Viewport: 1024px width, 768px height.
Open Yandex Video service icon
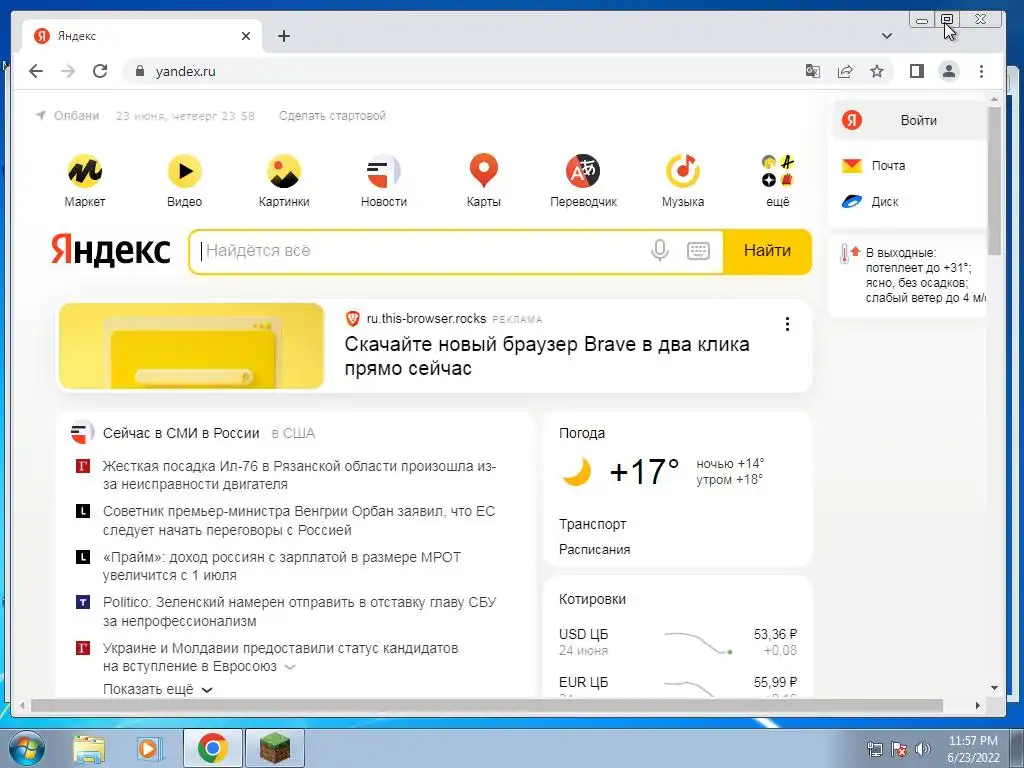(x=184, y=171)
